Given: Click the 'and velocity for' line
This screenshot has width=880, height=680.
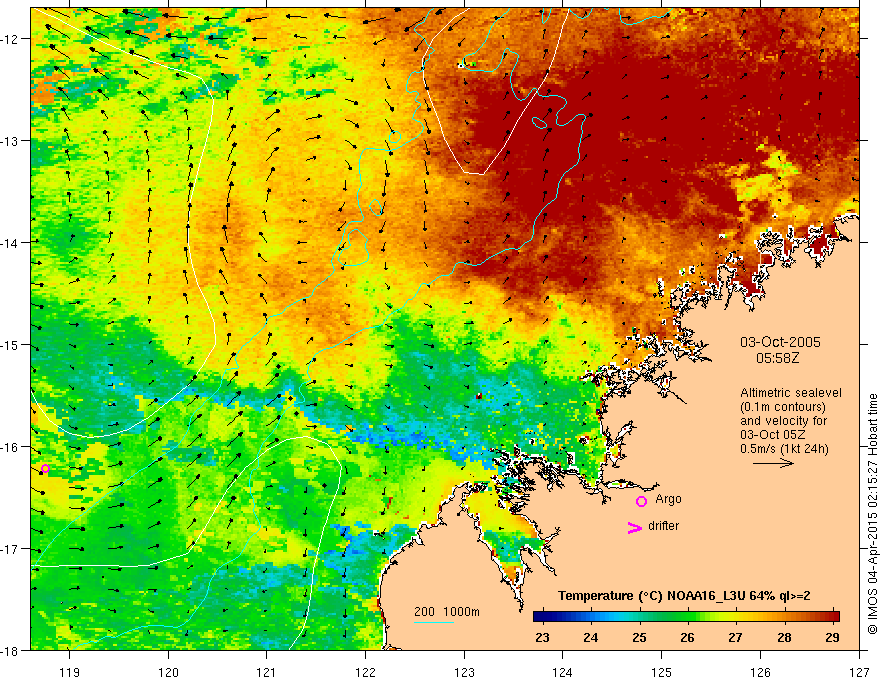Looking at the screenshot, I should click(x=783, y=421).
